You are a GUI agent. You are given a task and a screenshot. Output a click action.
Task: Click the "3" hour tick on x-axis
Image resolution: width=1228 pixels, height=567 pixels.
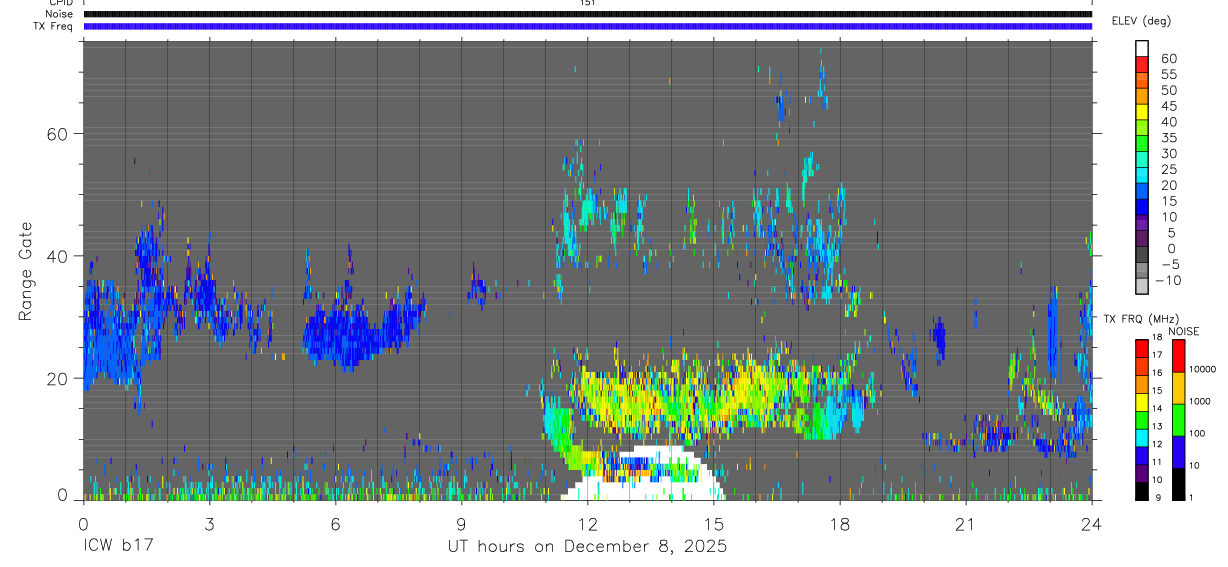(209, 524)
